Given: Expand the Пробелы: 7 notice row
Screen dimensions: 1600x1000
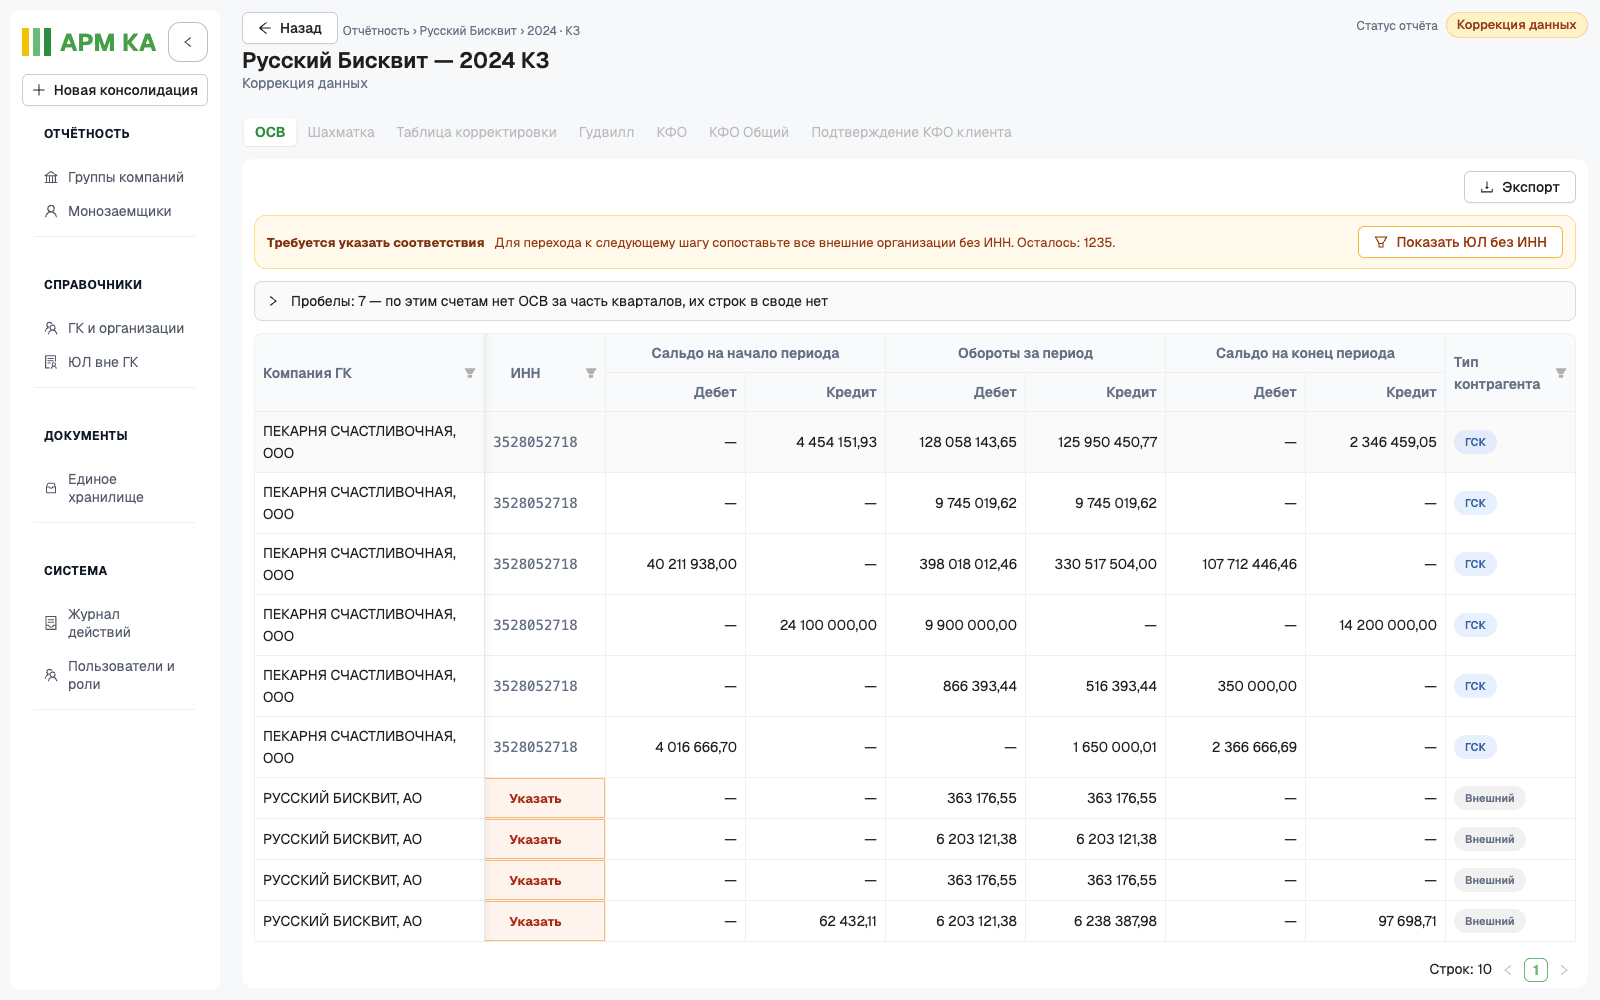Looking at the screenshot, I should pos(914,301).
